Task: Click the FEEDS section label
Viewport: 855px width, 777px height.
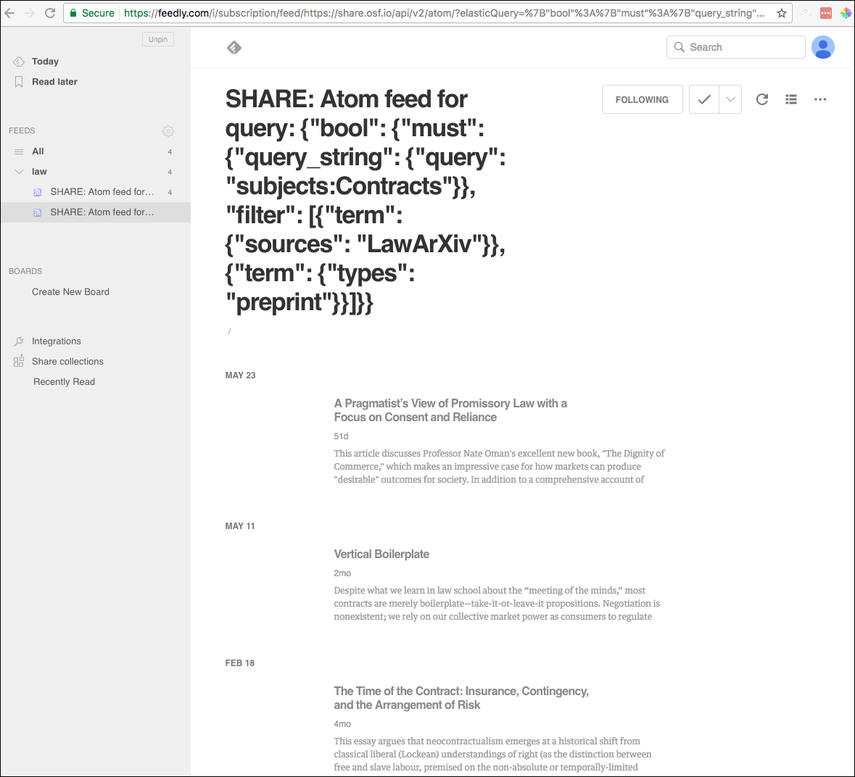Action: pos(22,131)
